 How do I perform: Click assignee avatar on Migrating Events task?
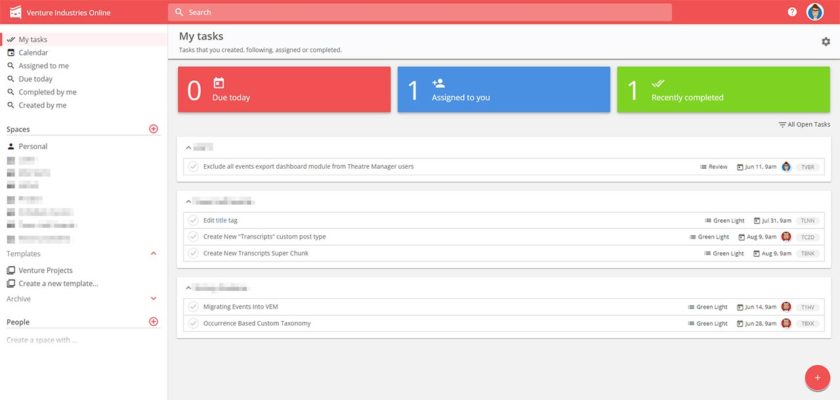786,307
